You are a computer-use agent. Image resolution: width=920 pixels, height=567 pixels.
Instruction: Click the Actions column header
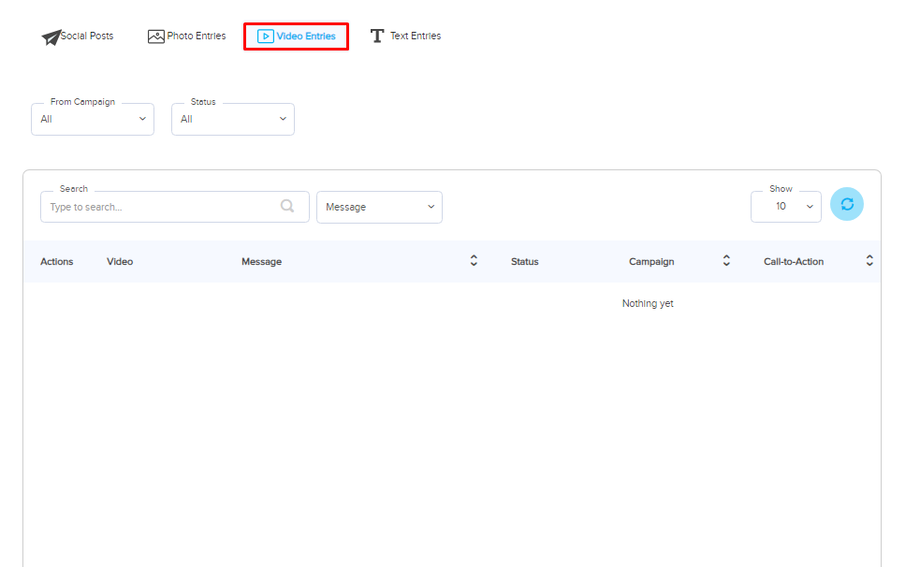coord(57,262)
